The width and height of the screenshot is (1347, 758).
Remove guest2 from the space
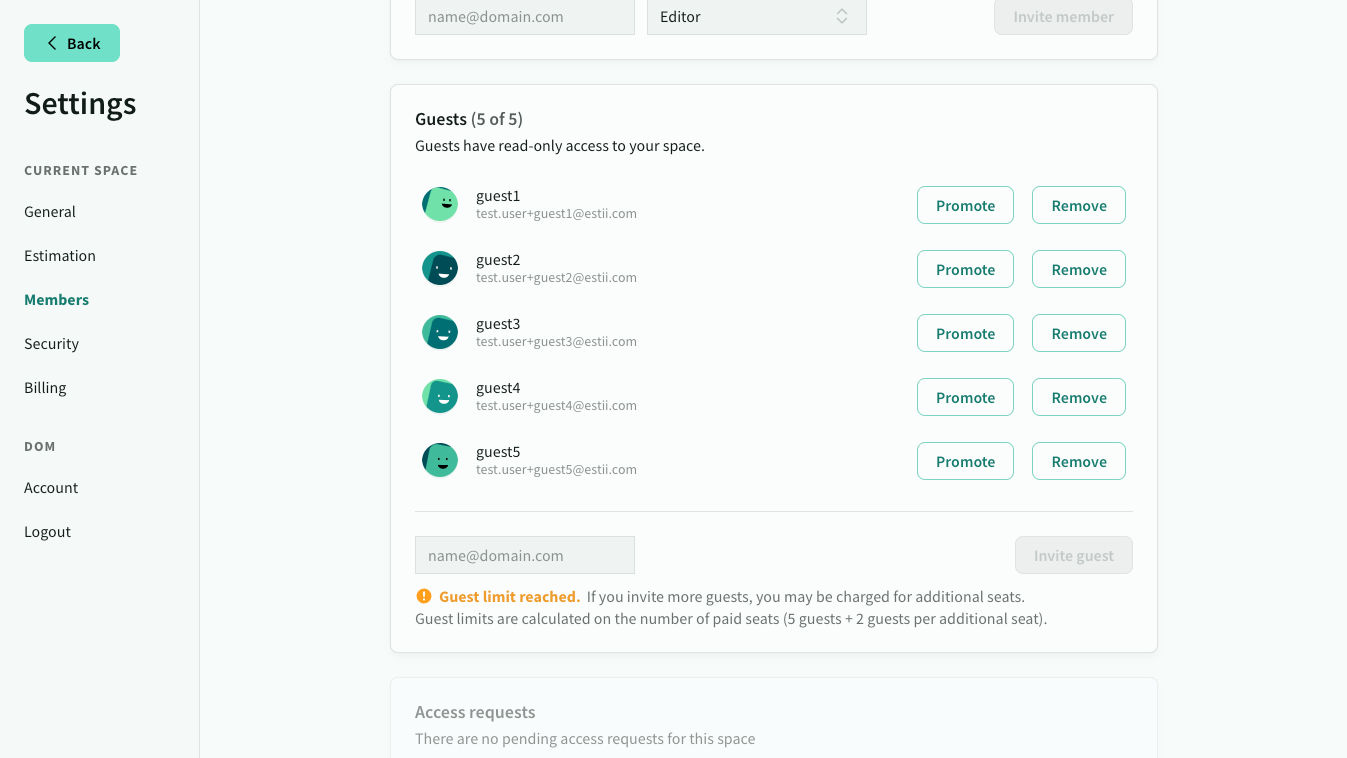pyautogui.click(x=1079, y=269)
